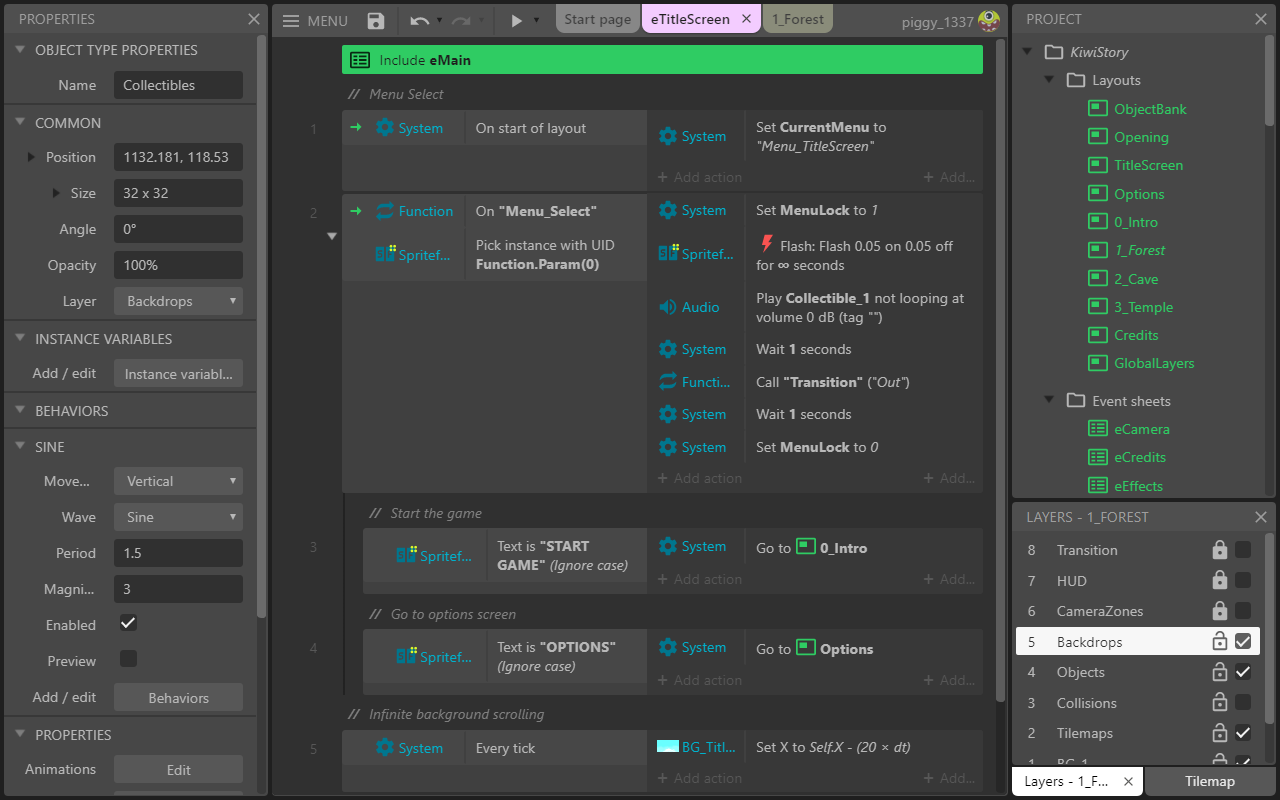Screen dimensions: 1280x800
Task: Click the Audio speaker icon in event 2
Action: [668, 306]
